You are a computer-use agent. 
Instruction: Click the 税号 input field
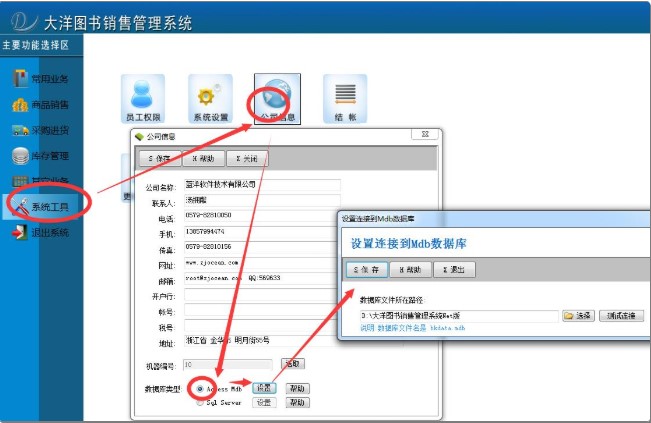click(x=260, y=325)
